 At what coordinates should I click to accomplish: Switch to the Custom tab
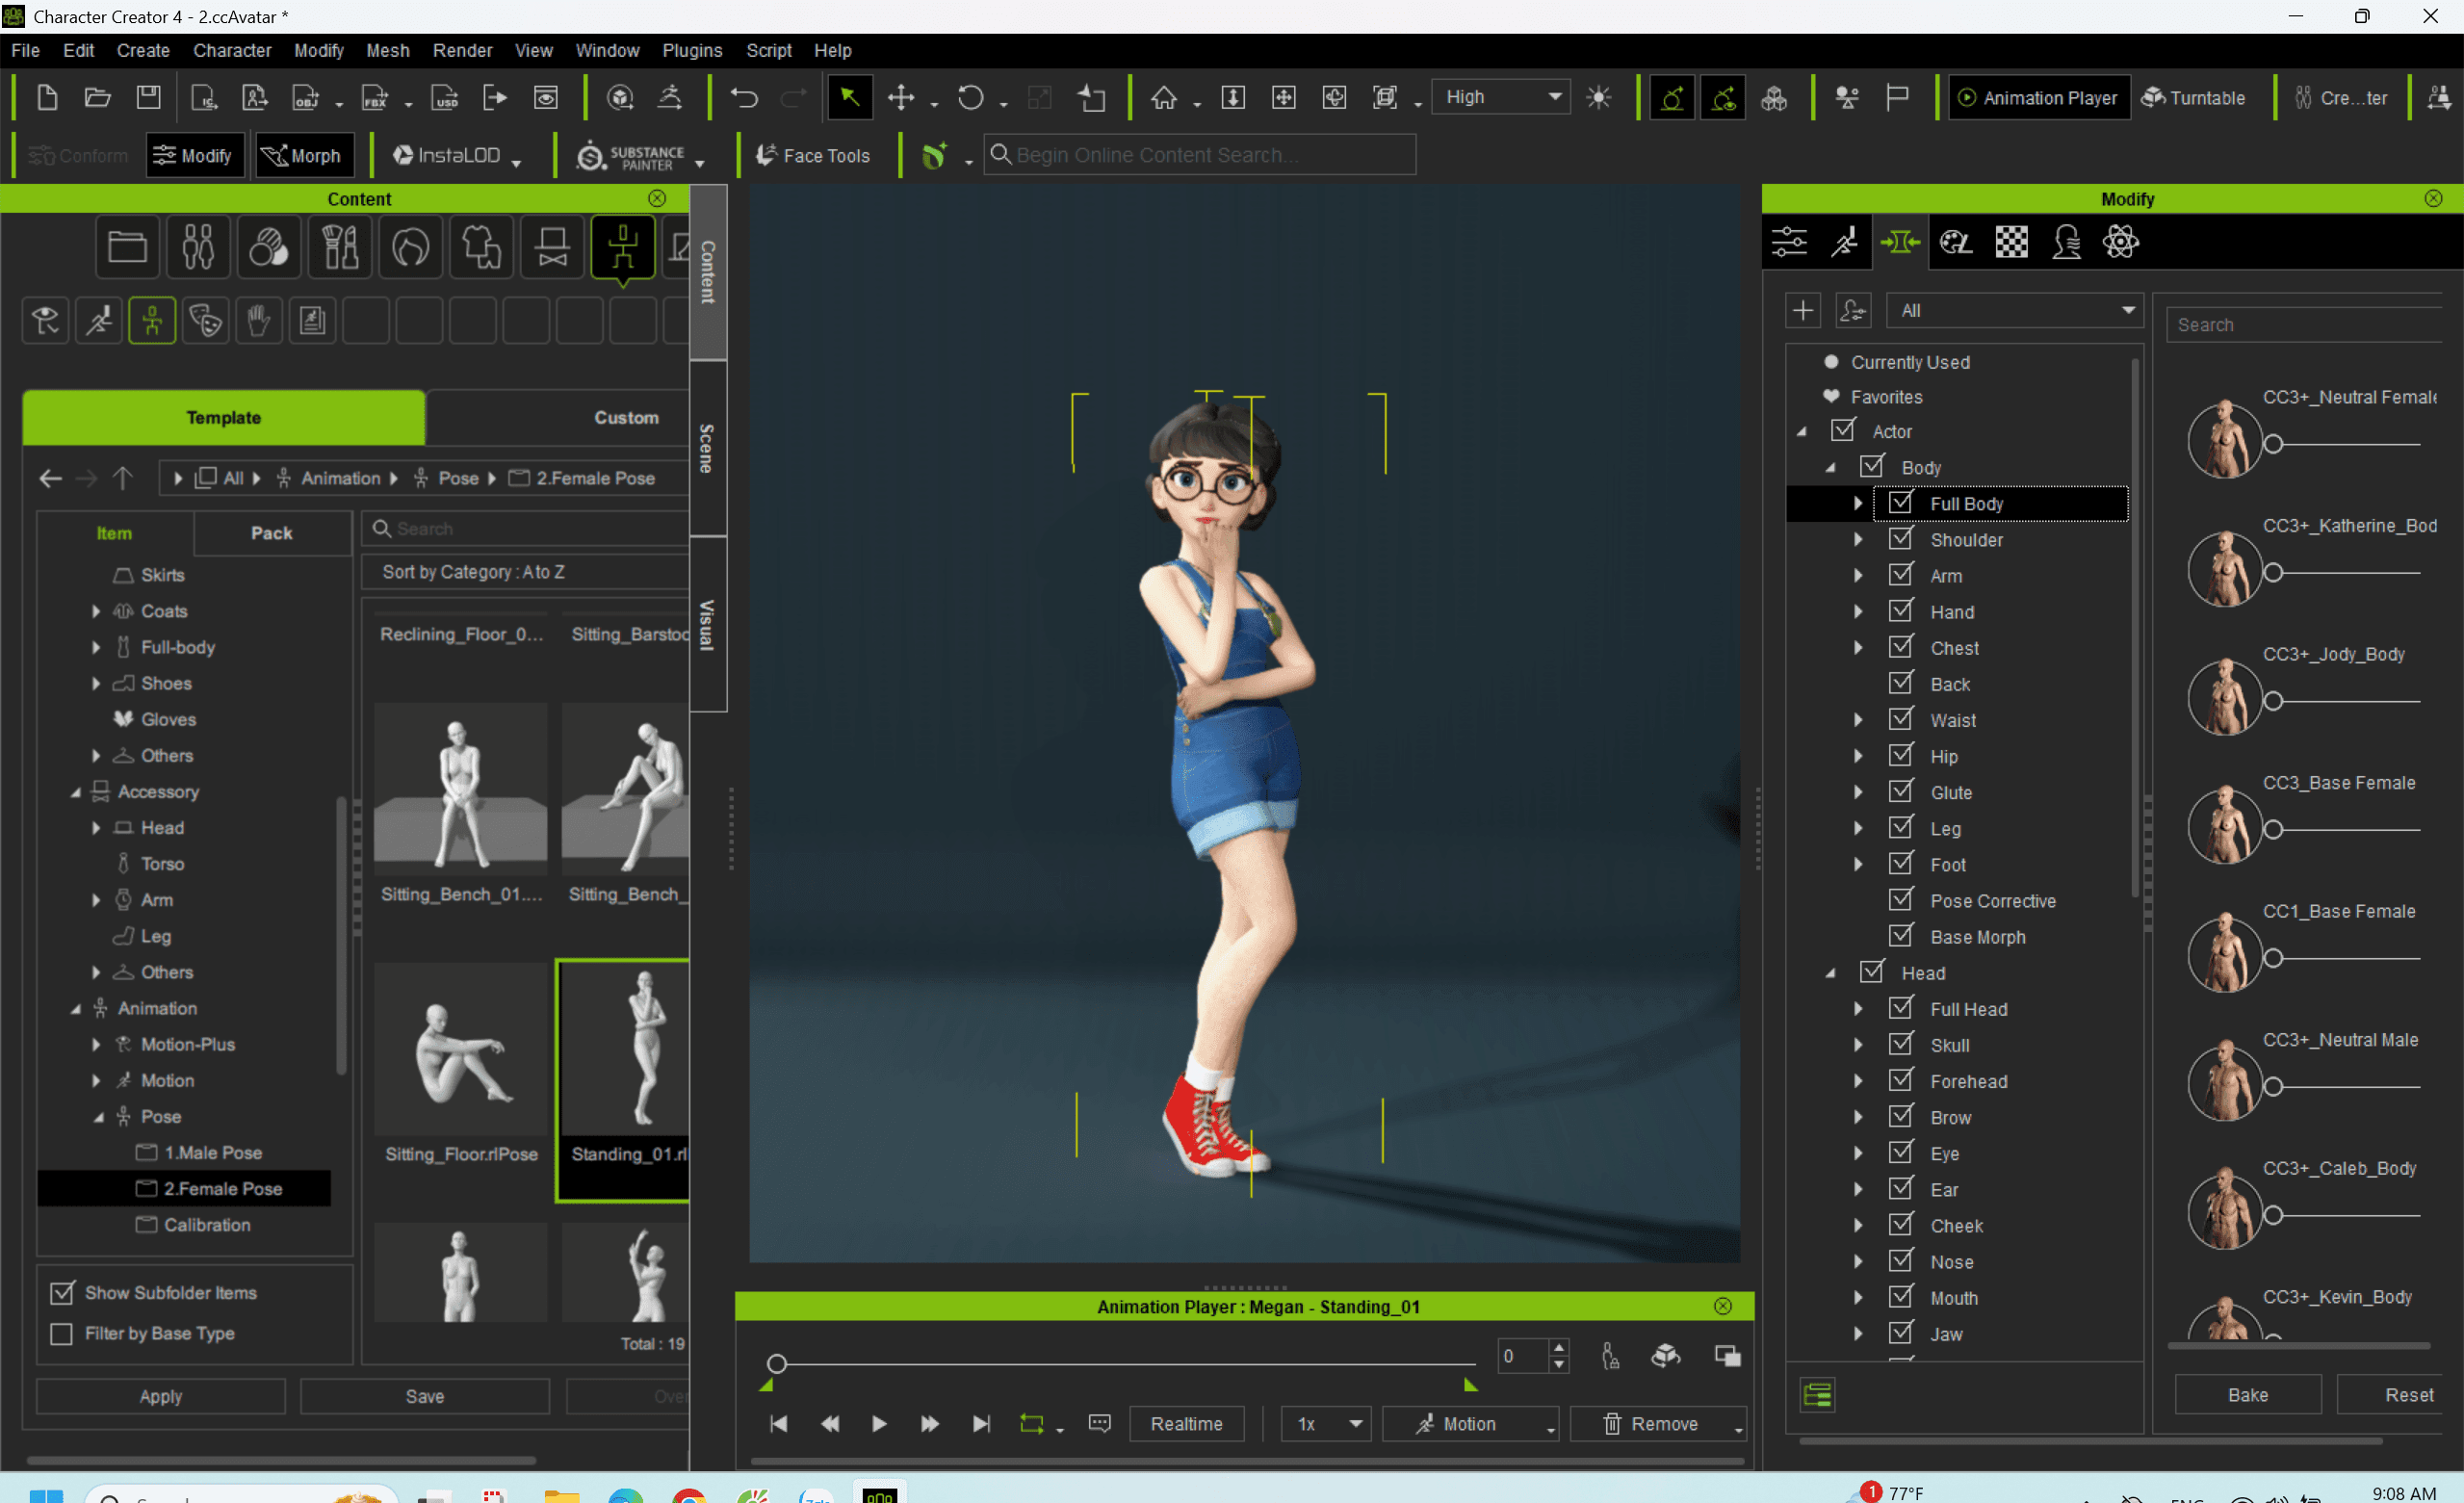tap(626, 417)
